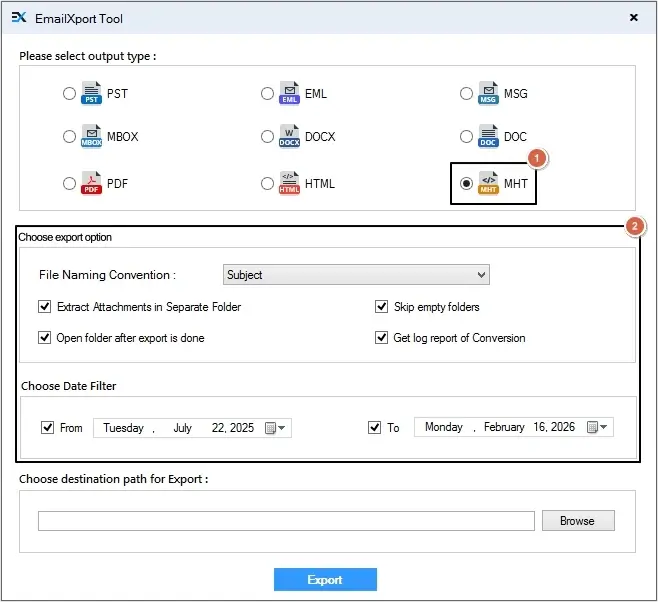Click the To date field showing February
Image resolution: width=658 pixels, height=602 pixels.
[x=514, y=427]
